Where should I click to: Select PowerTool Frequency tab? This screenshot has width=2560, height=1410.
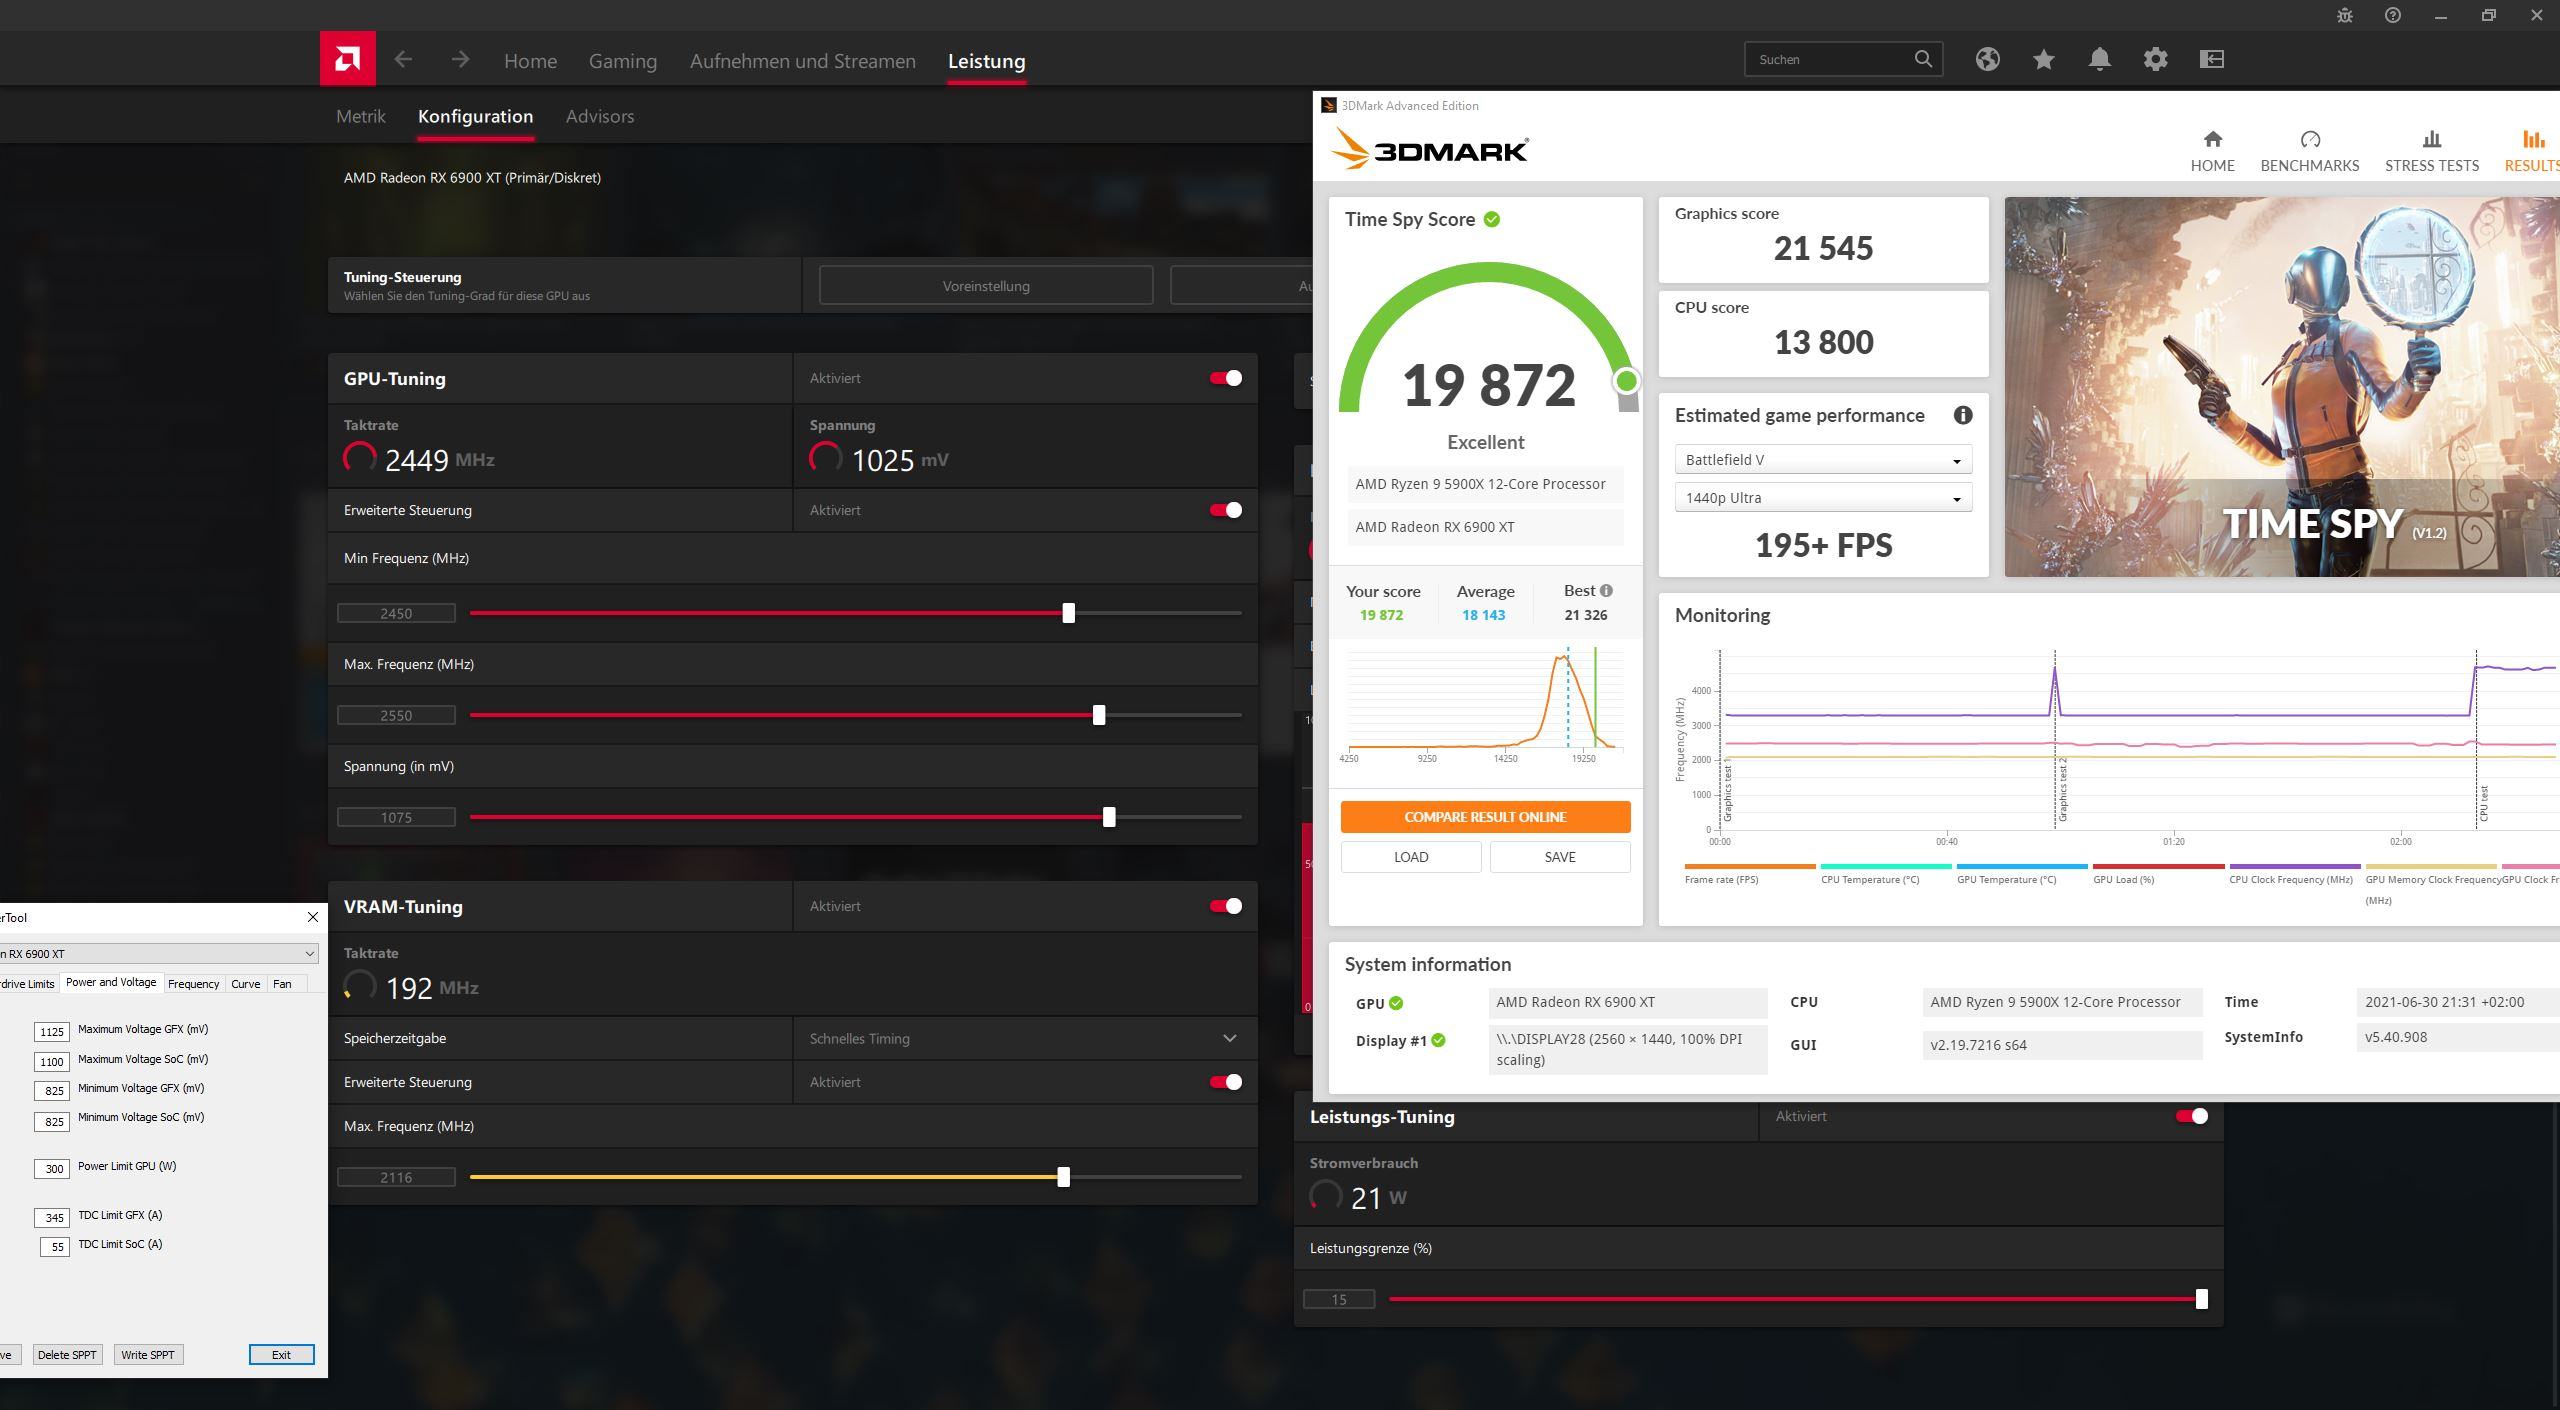pyautogui.click(x=193, y=984)
